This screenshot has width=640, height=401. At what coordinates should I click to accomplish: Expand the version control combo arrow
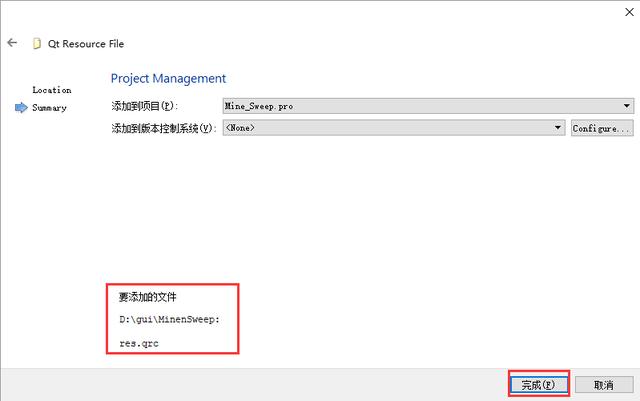pyautogui.click(x=558, y=128)
